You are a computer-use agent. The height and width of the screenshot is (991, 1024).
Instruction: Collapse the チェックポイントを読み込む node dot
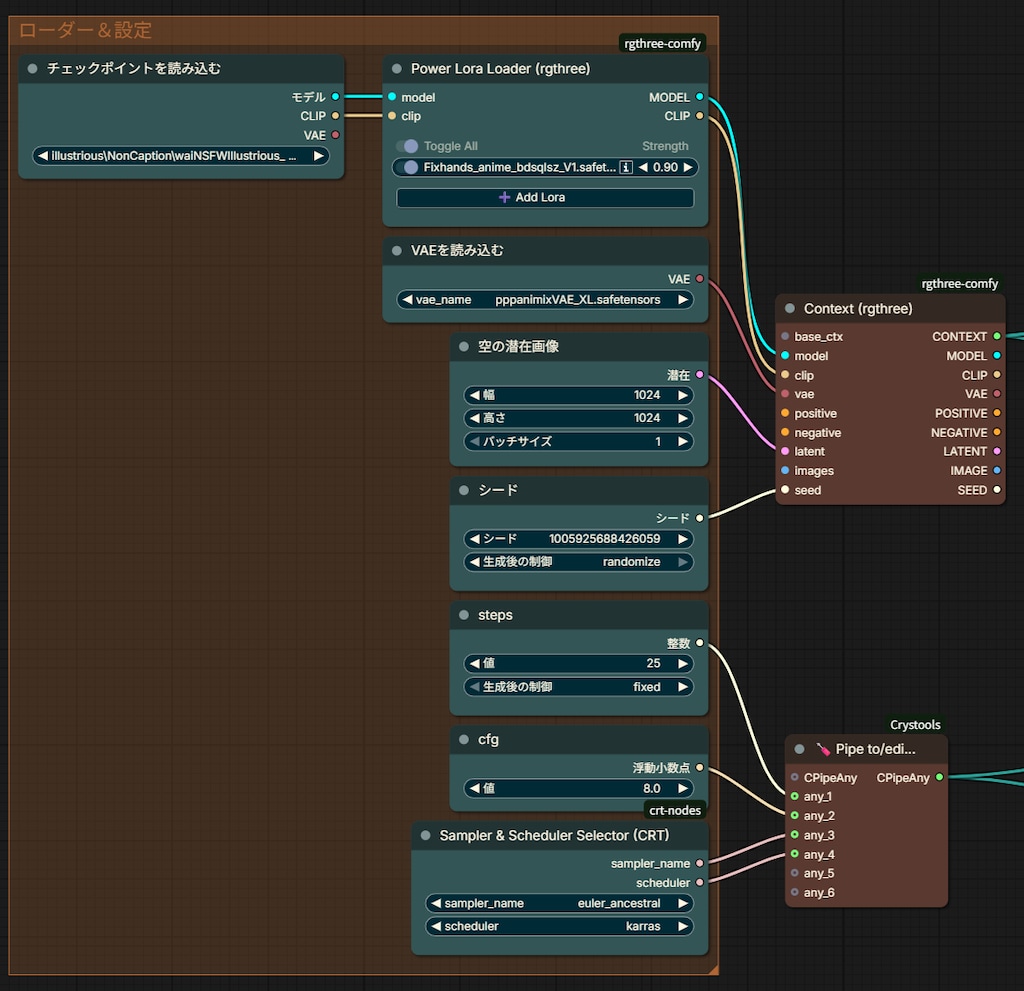(32, 69)
